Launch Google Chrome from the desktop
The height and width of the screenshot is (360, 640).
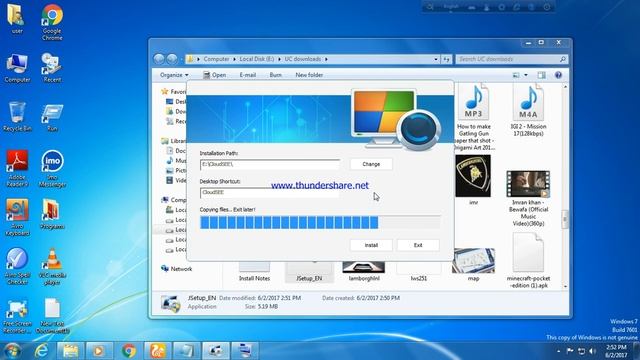click(52, 22)
